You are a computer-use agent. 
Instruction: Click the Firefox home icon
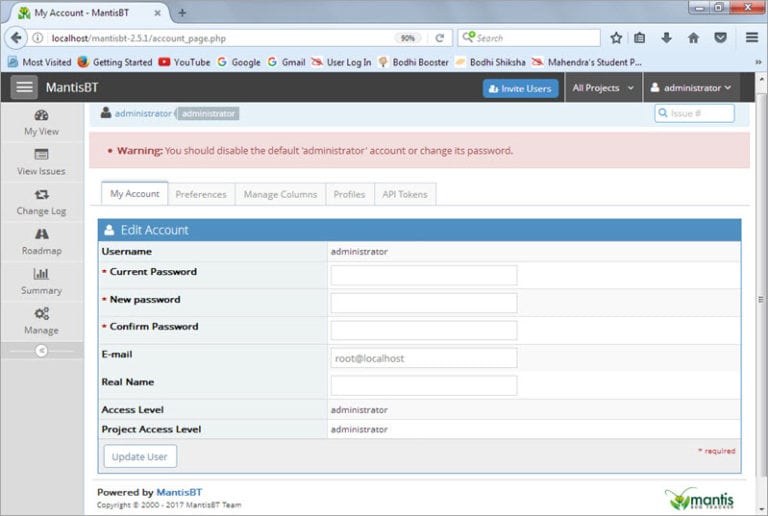click(693, 38)
